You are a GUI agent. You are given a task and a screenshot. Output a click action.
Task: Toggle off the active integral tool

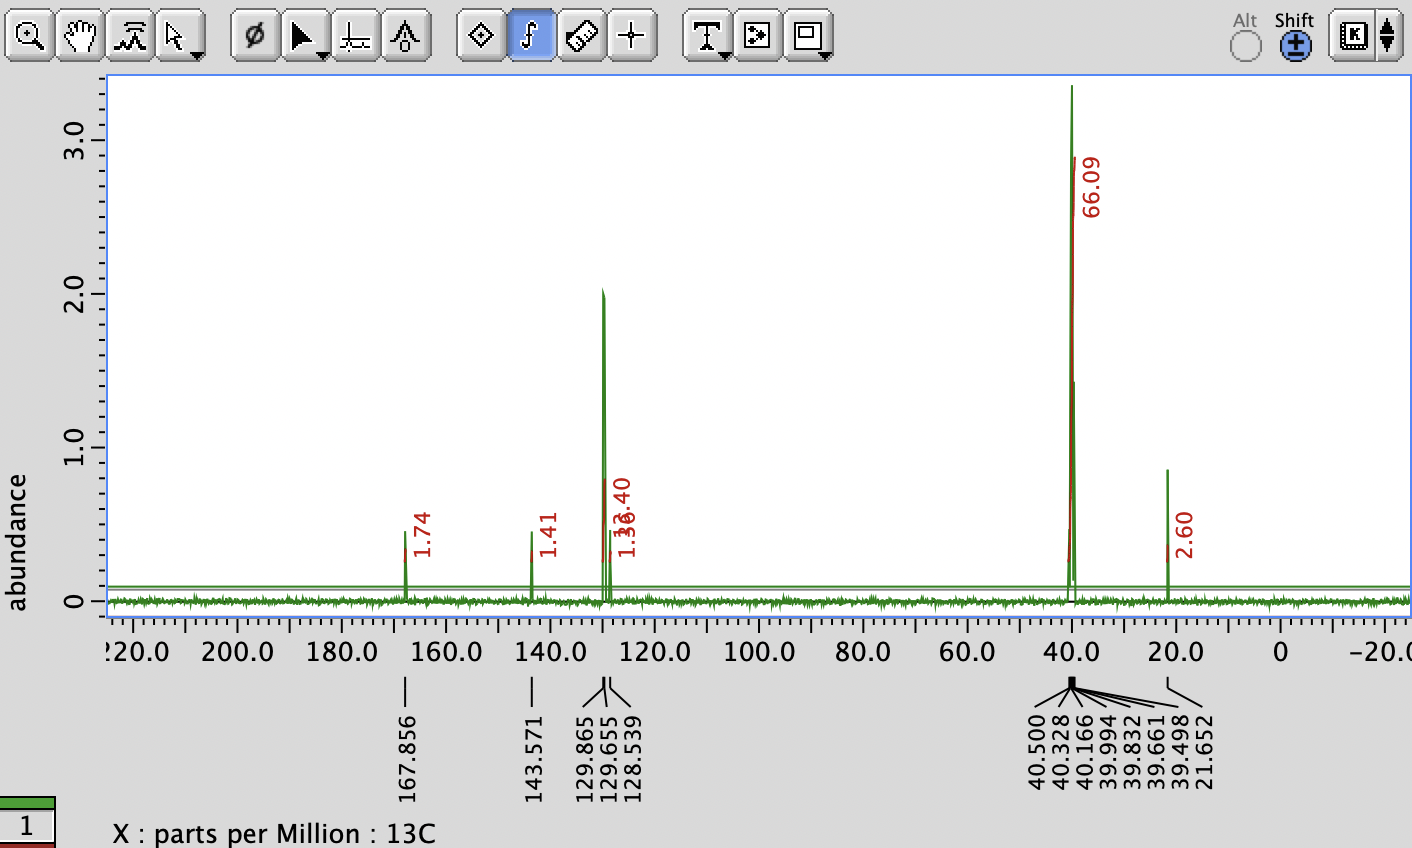click(x=532, y=36)
